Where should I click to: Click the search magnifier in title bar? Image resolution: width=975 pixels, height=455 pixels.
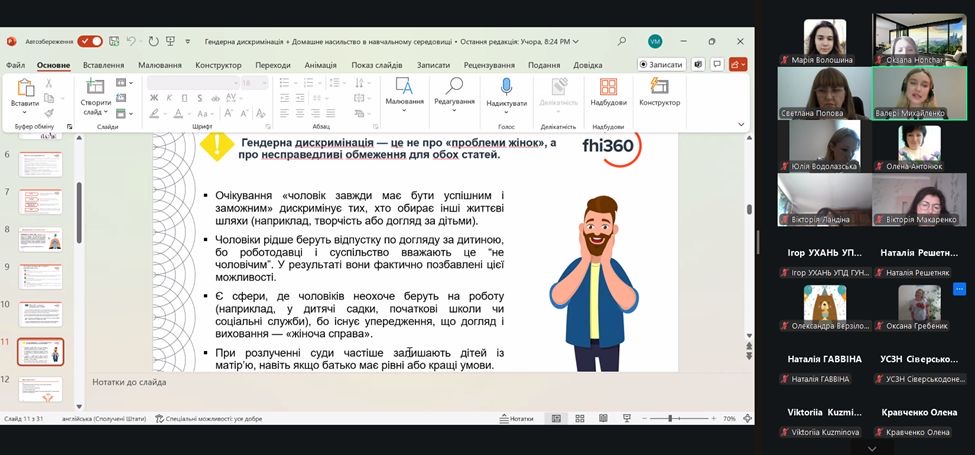tap(622, 41)
